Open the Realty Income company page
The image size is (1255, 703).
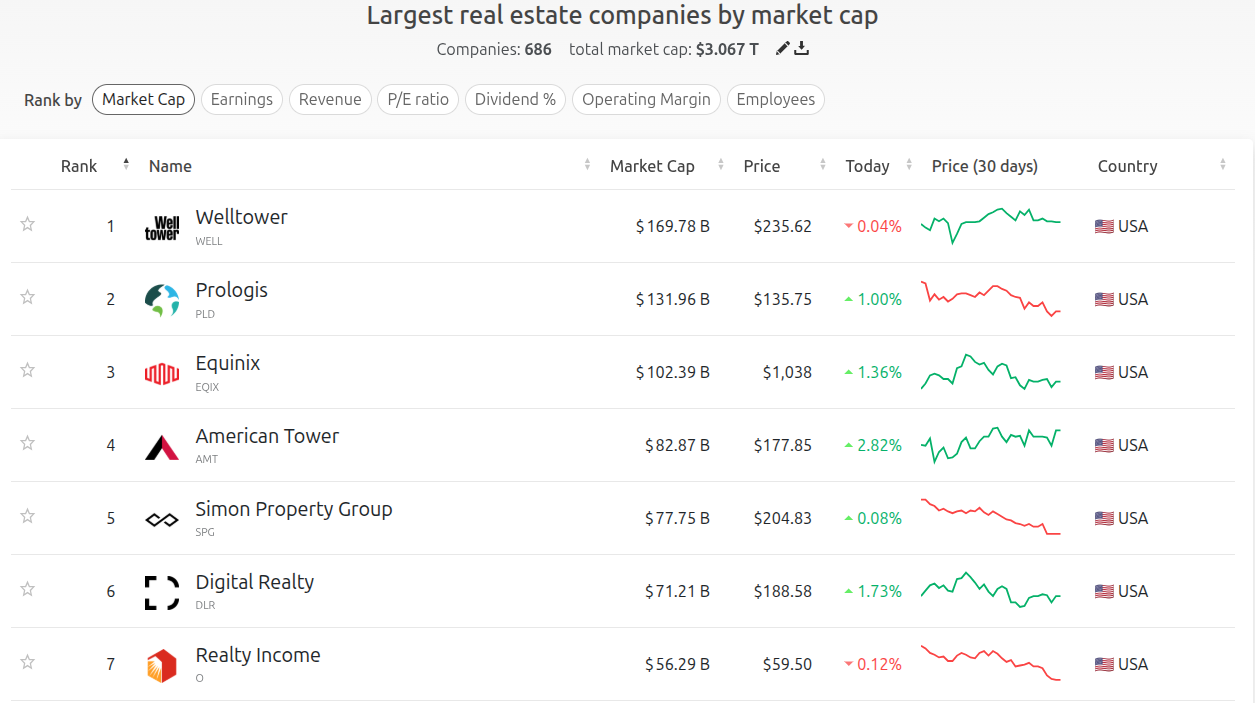258,655
